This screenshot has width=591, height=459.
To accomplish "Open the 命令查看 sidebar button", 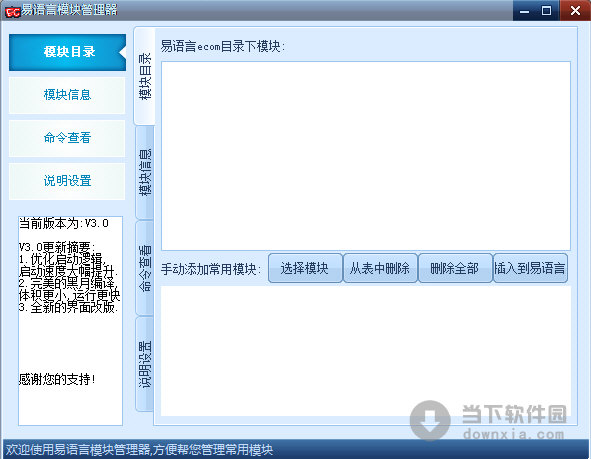I will [67, 138].
